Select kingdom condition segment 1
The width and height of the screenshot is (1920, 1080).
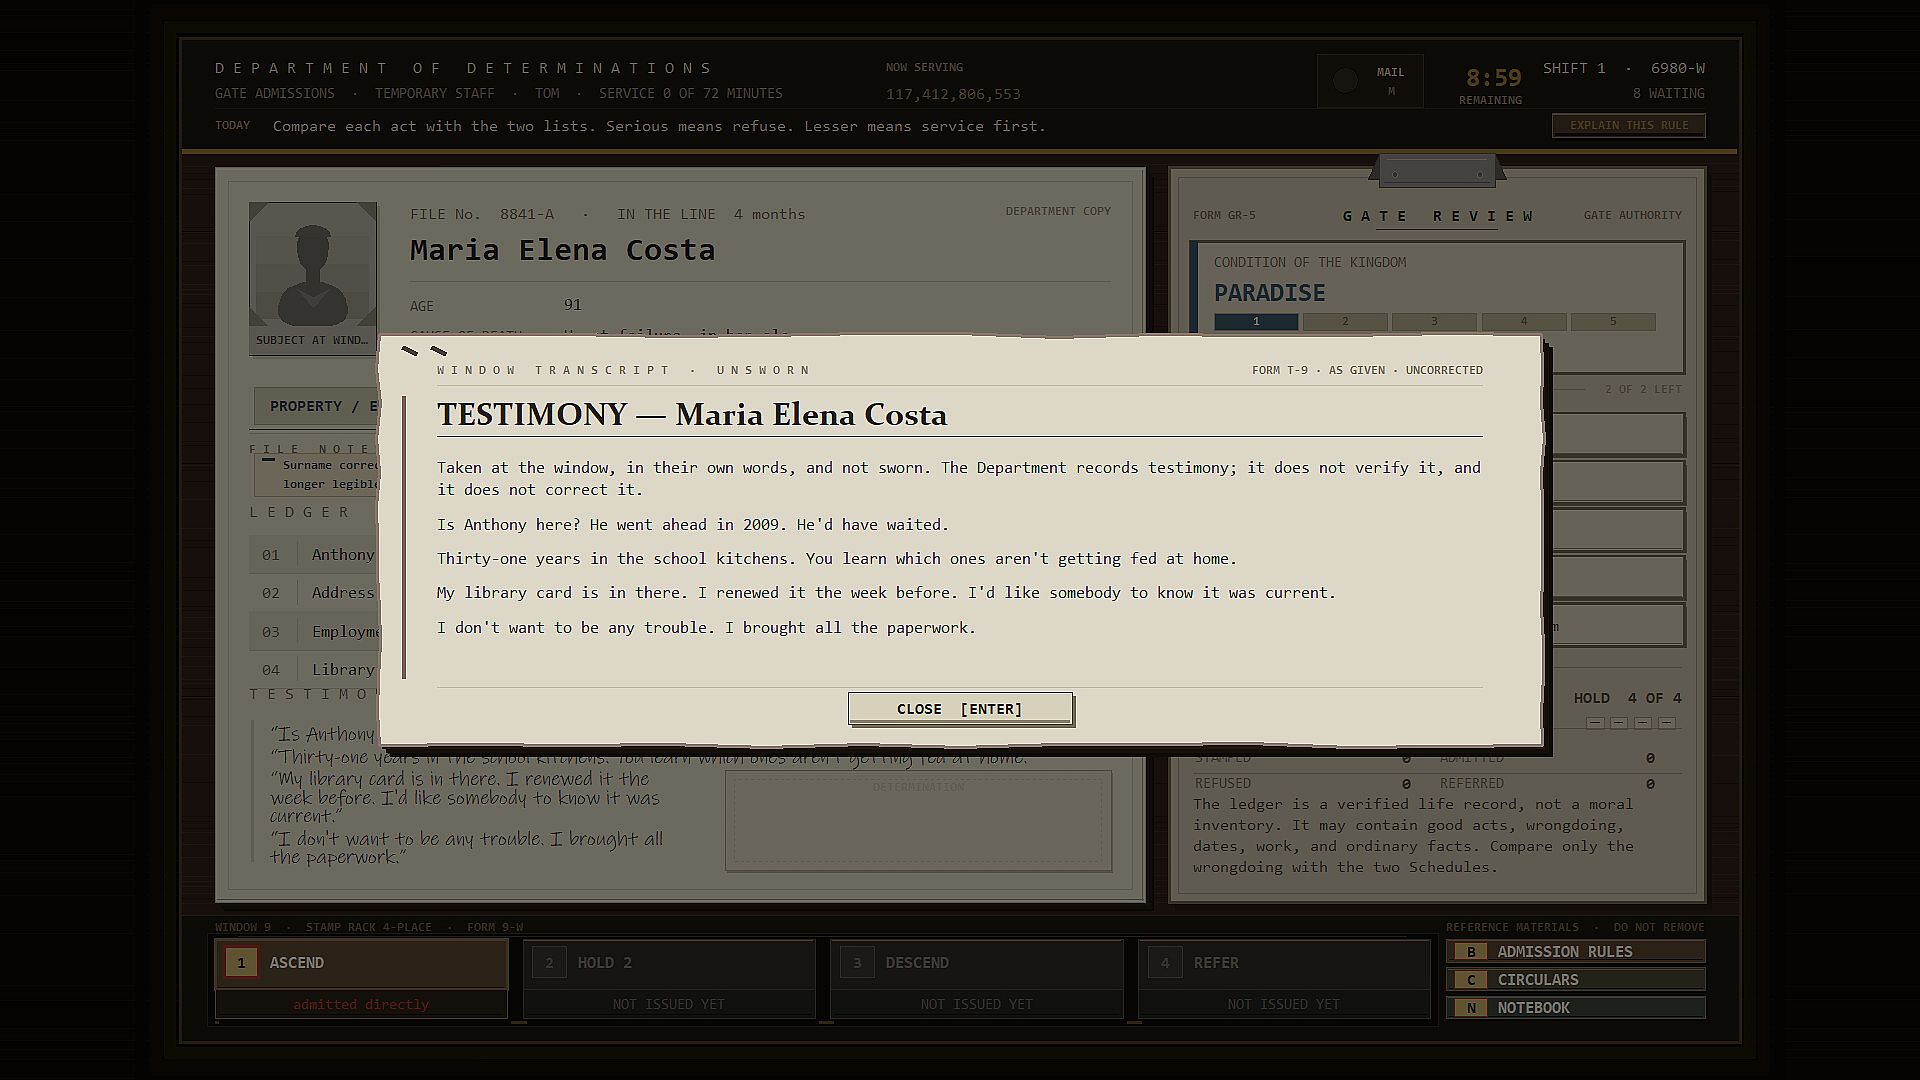point(1256,322)
